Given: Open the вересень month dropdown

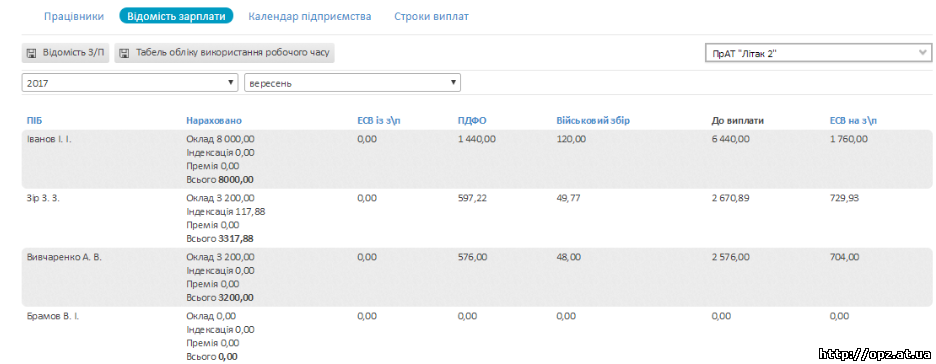Looking at the screenshot, I should pyautogui.click(x=352, y=83).
